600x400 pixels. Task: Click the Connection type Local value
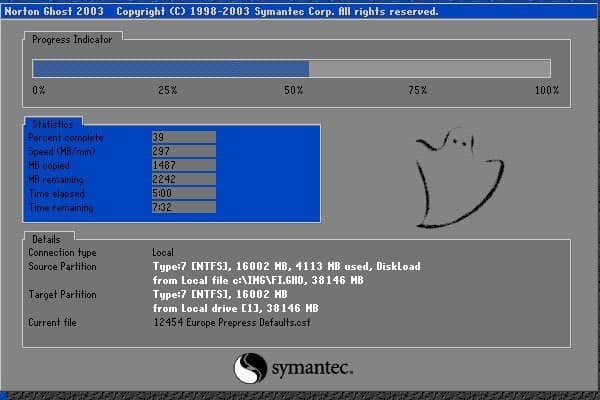click(163, 253)
